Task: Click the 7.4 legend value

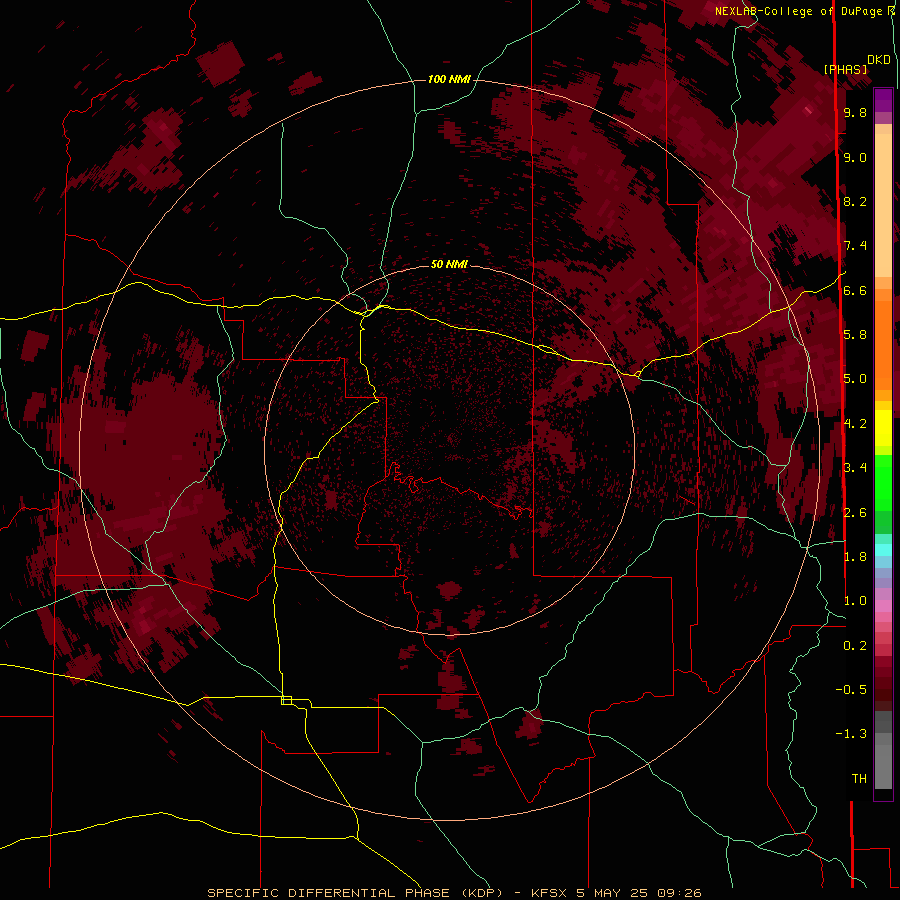Action: 855,246
